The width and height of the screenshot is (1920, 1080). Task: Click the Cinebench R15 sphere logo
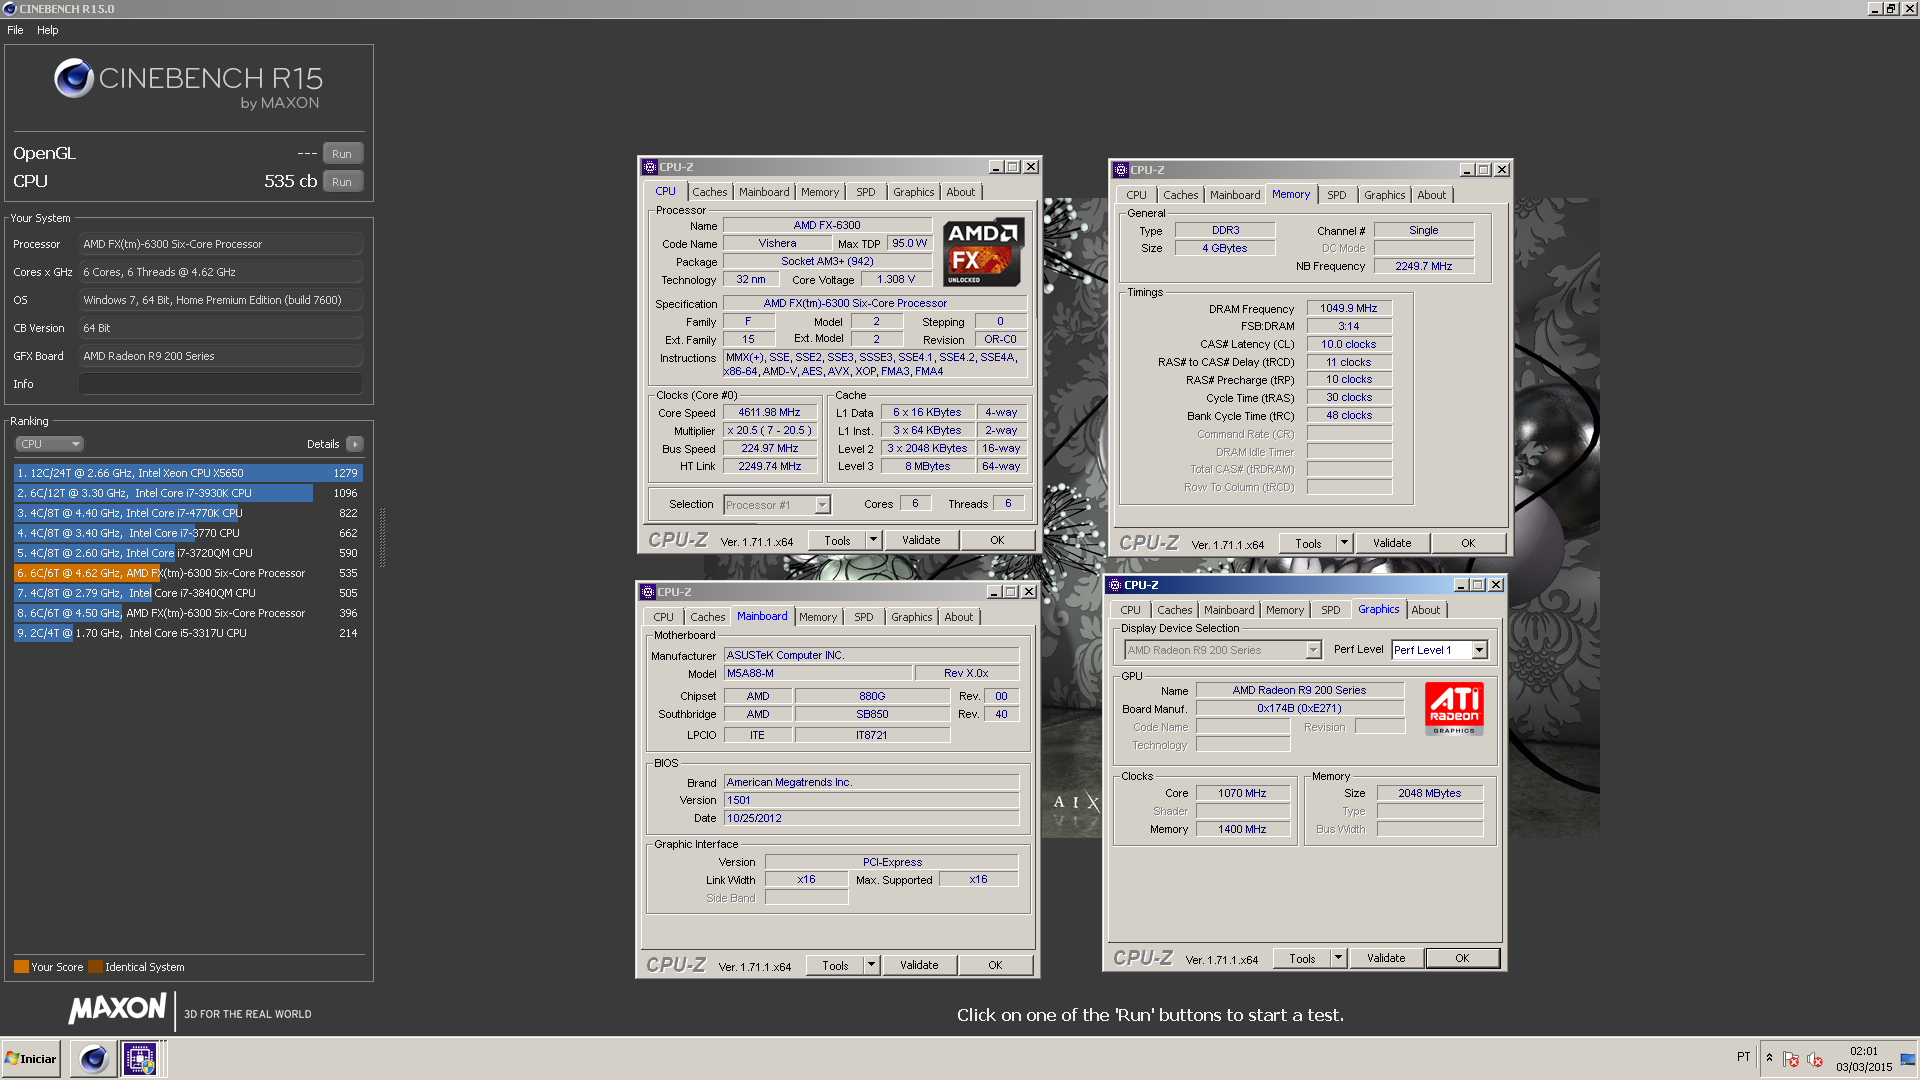(74, 78)
